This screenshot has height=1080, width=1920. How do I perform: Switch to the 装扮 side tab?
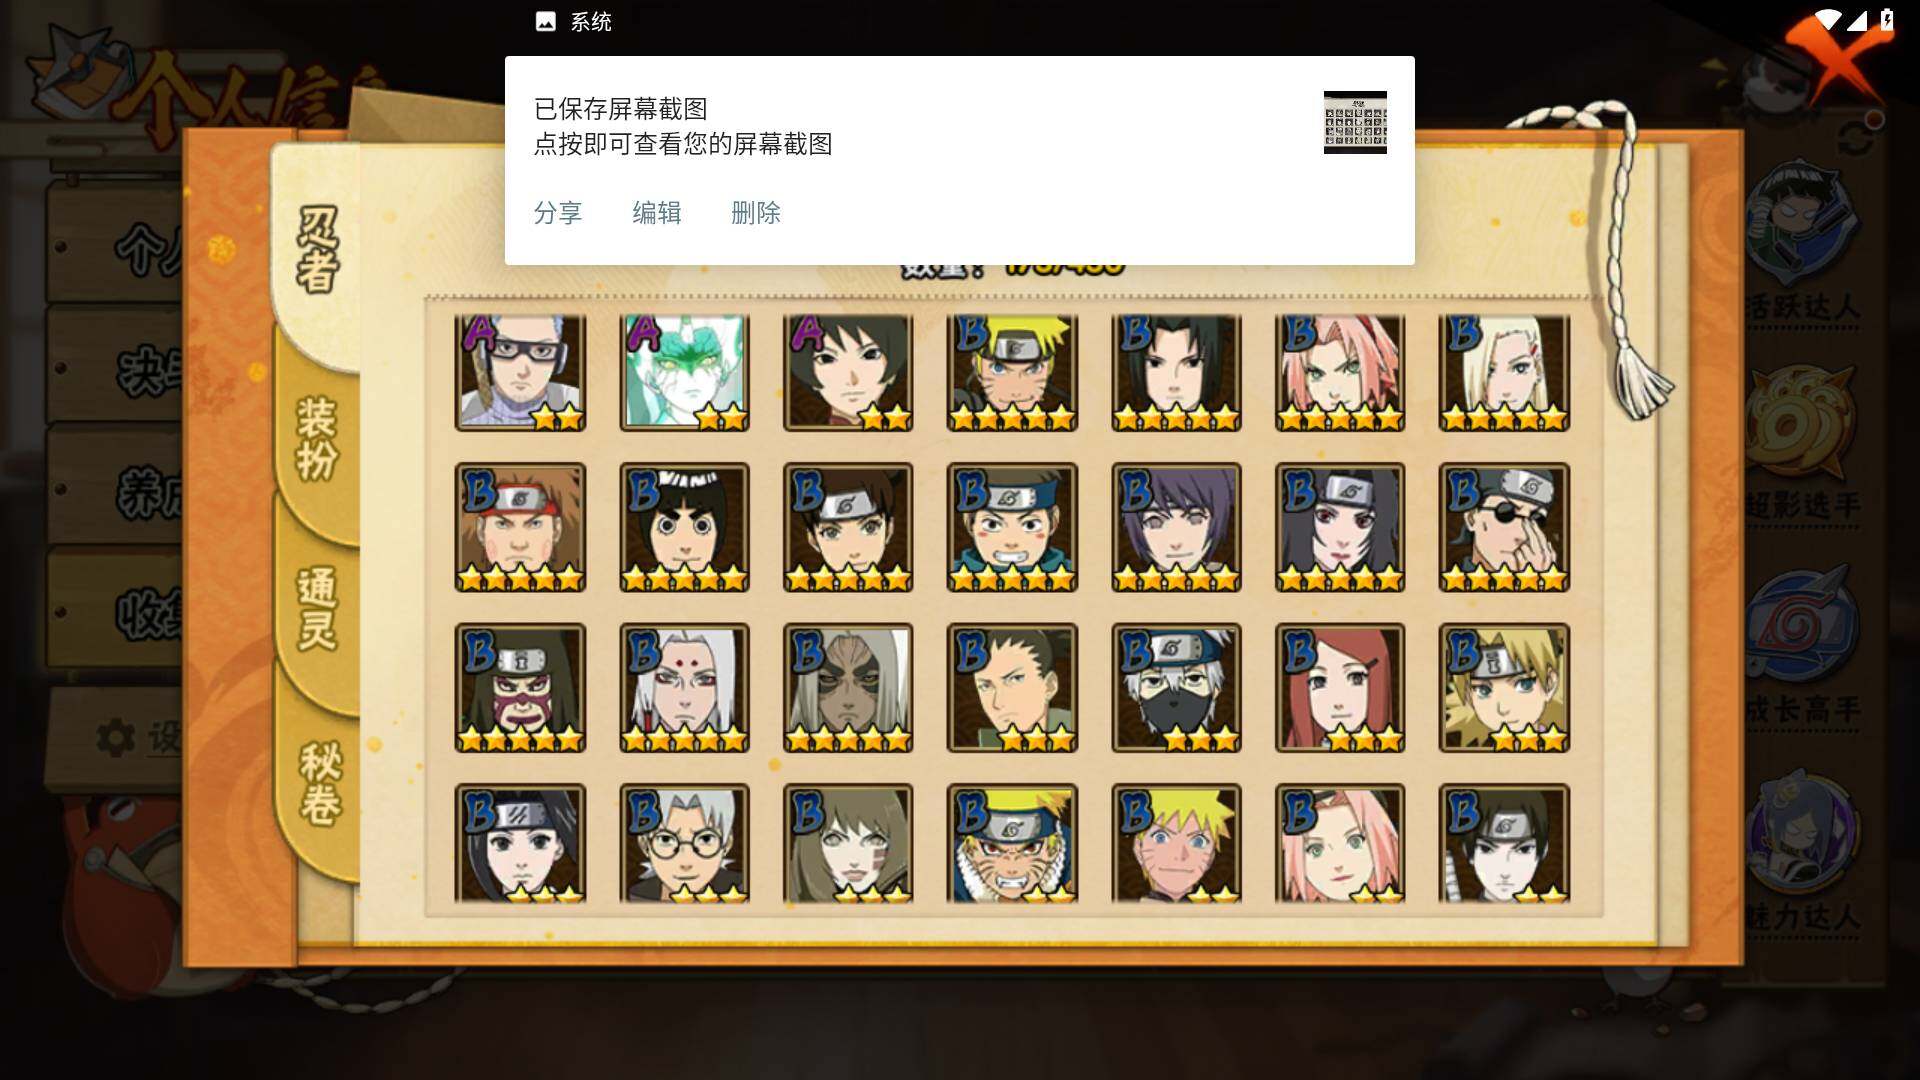[318, 438]
